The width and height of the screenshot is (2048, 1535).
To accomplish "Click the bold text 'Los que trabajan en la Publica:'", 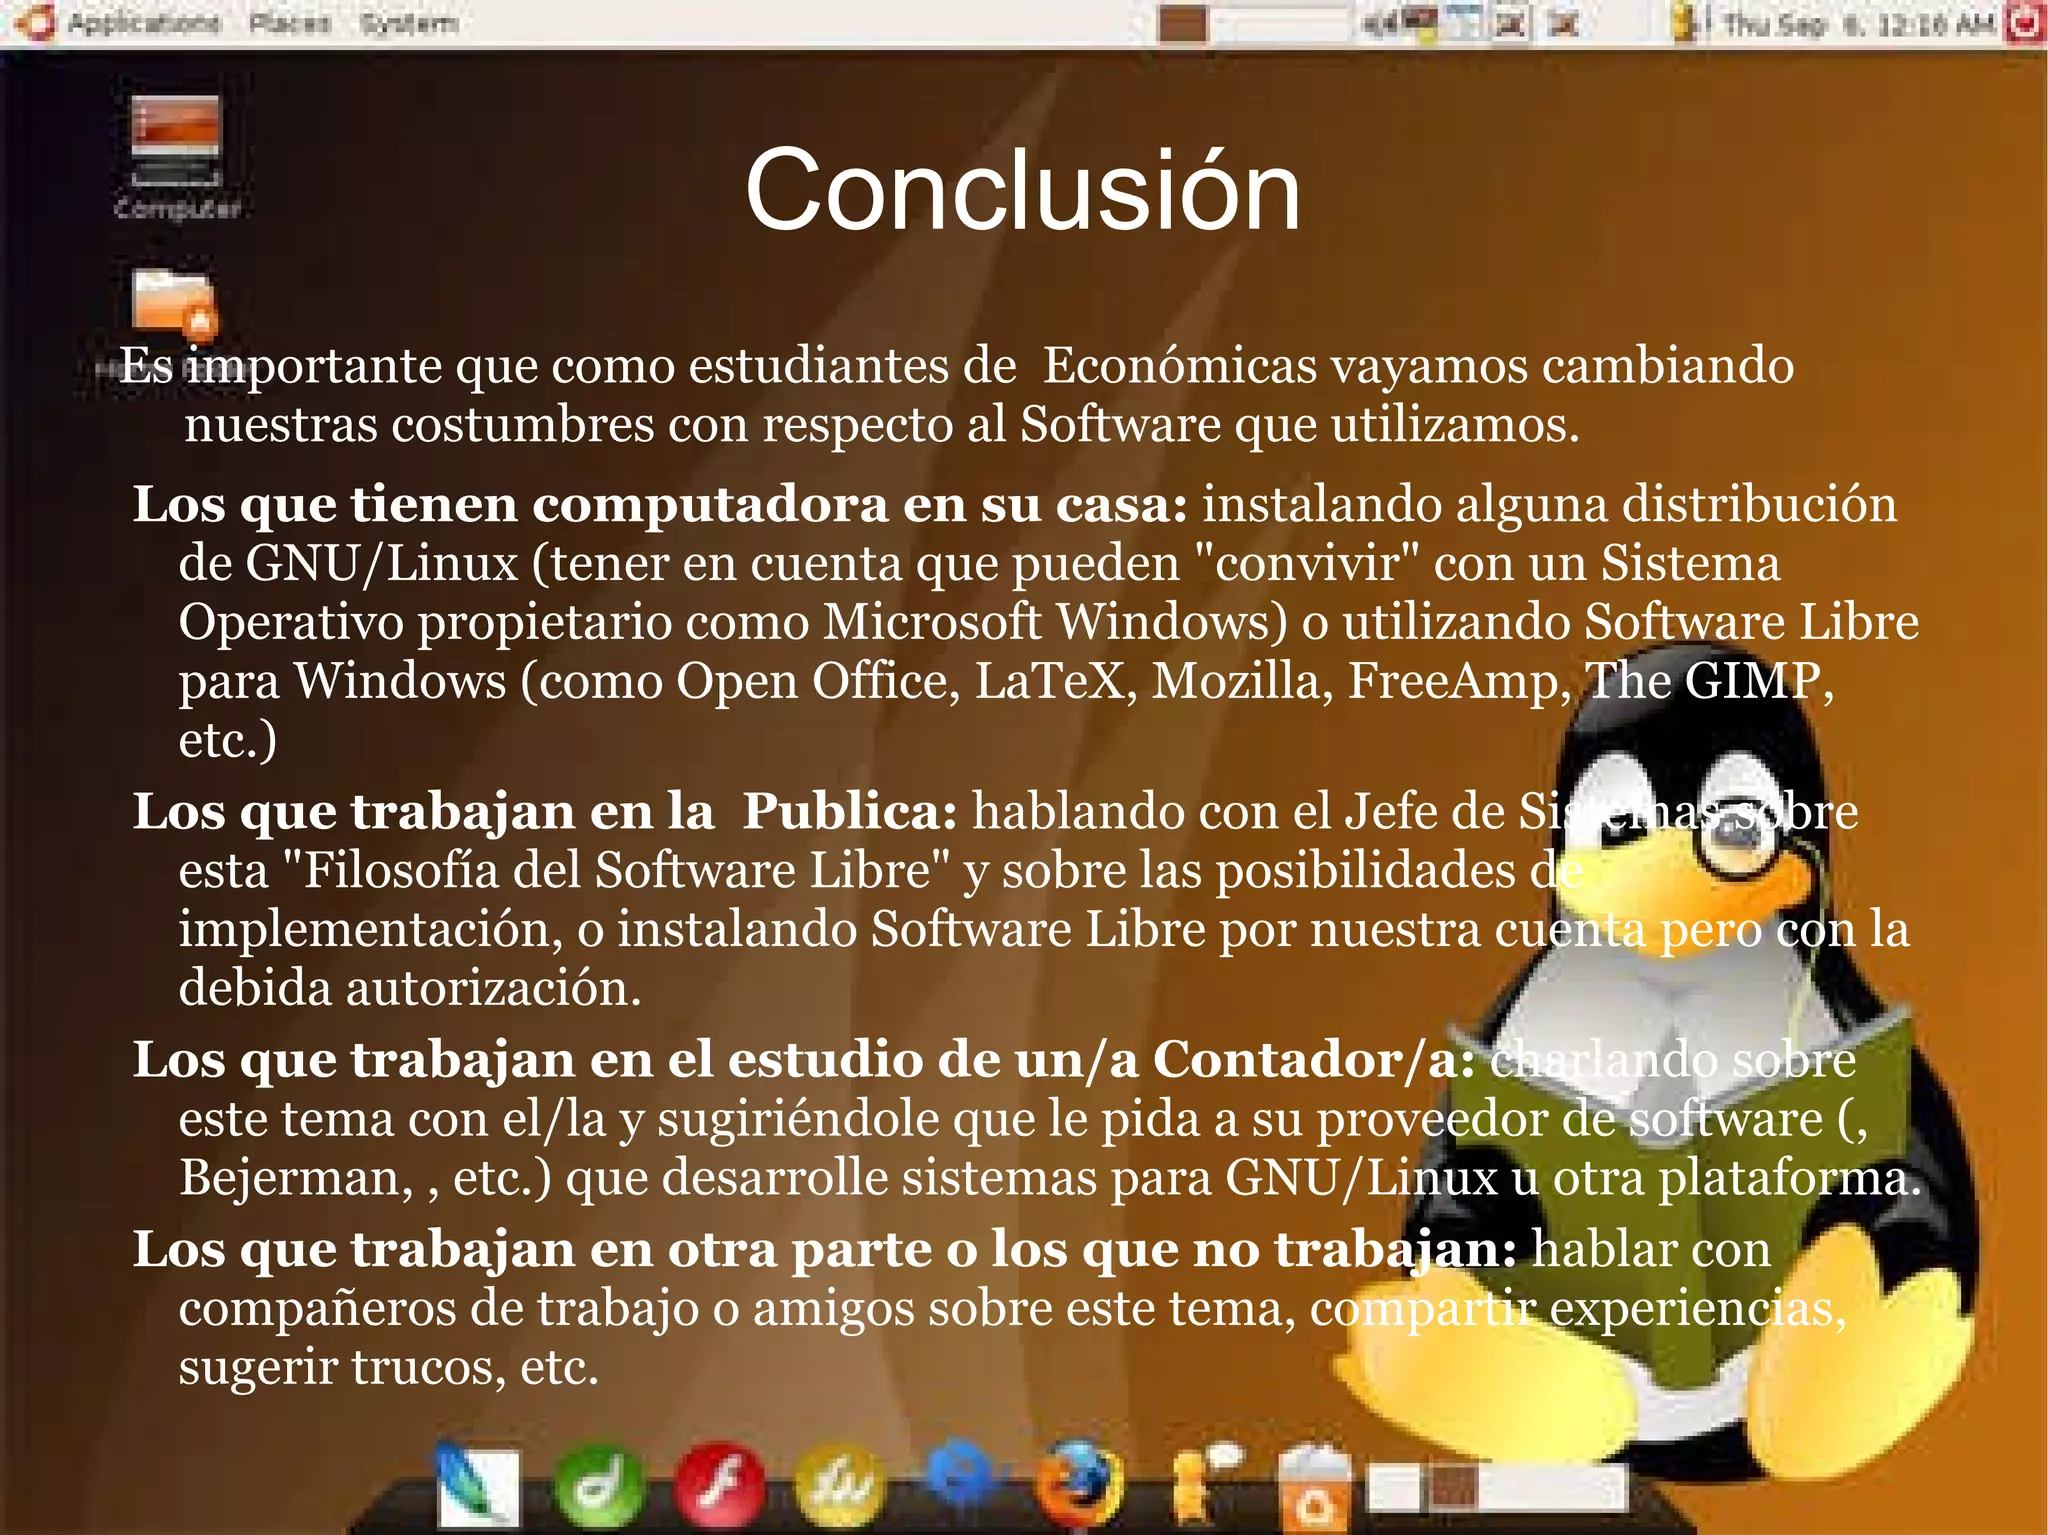I will (546, 811).
